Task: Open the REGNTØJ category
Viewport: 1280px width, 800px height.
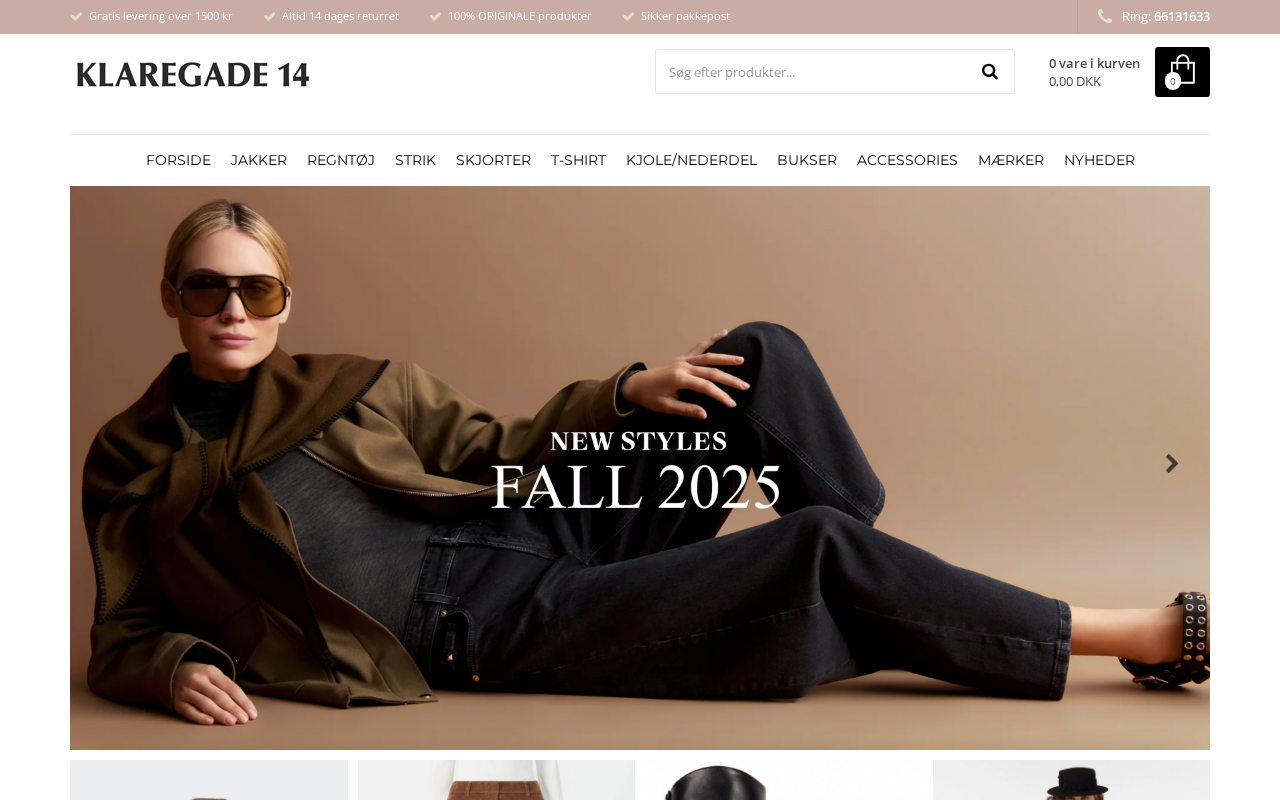Action: tap(341, 160)
